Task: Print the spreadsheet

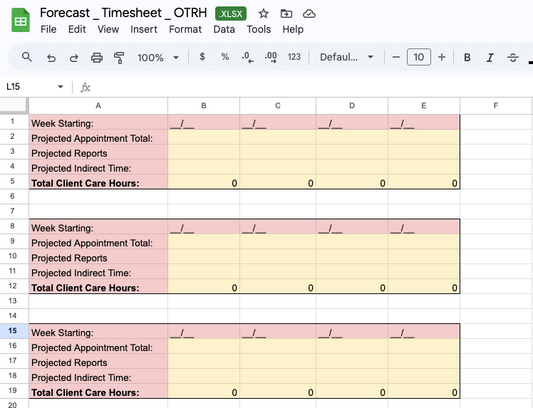Action: 97,57
